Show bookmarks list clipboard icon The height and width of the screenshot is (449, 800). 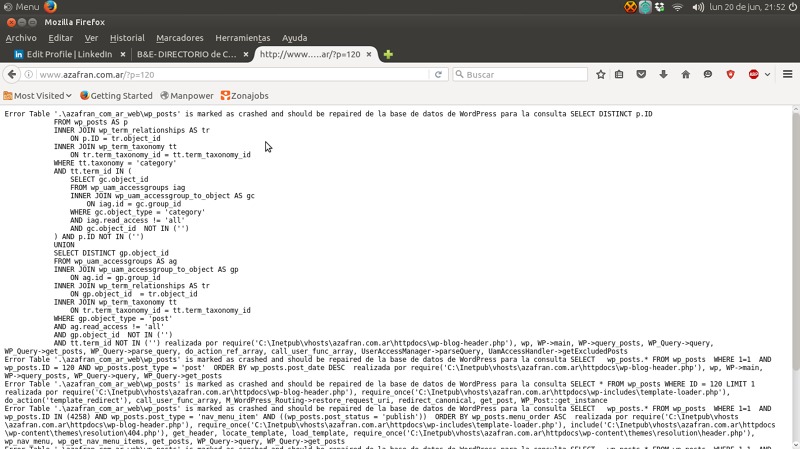(620, 75)
